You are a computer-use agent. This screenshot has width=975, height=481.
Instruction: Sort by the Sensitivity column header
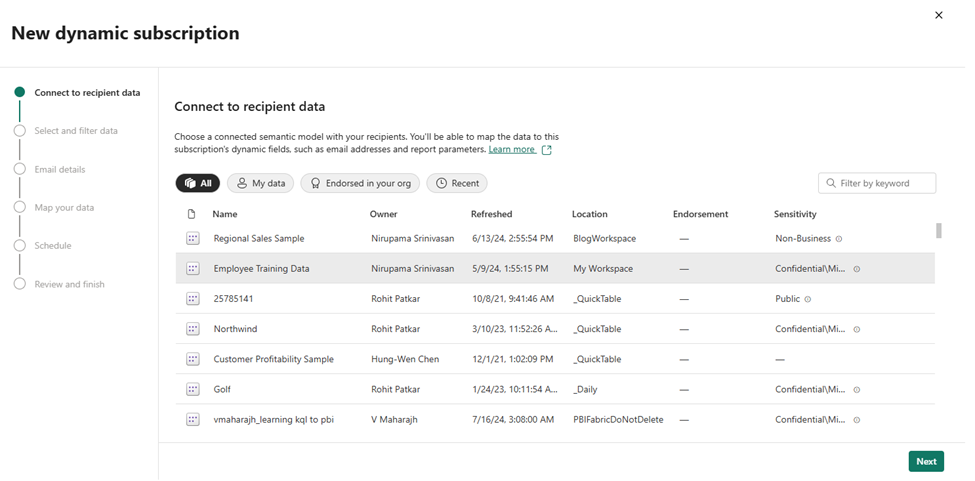coord(795,214)
